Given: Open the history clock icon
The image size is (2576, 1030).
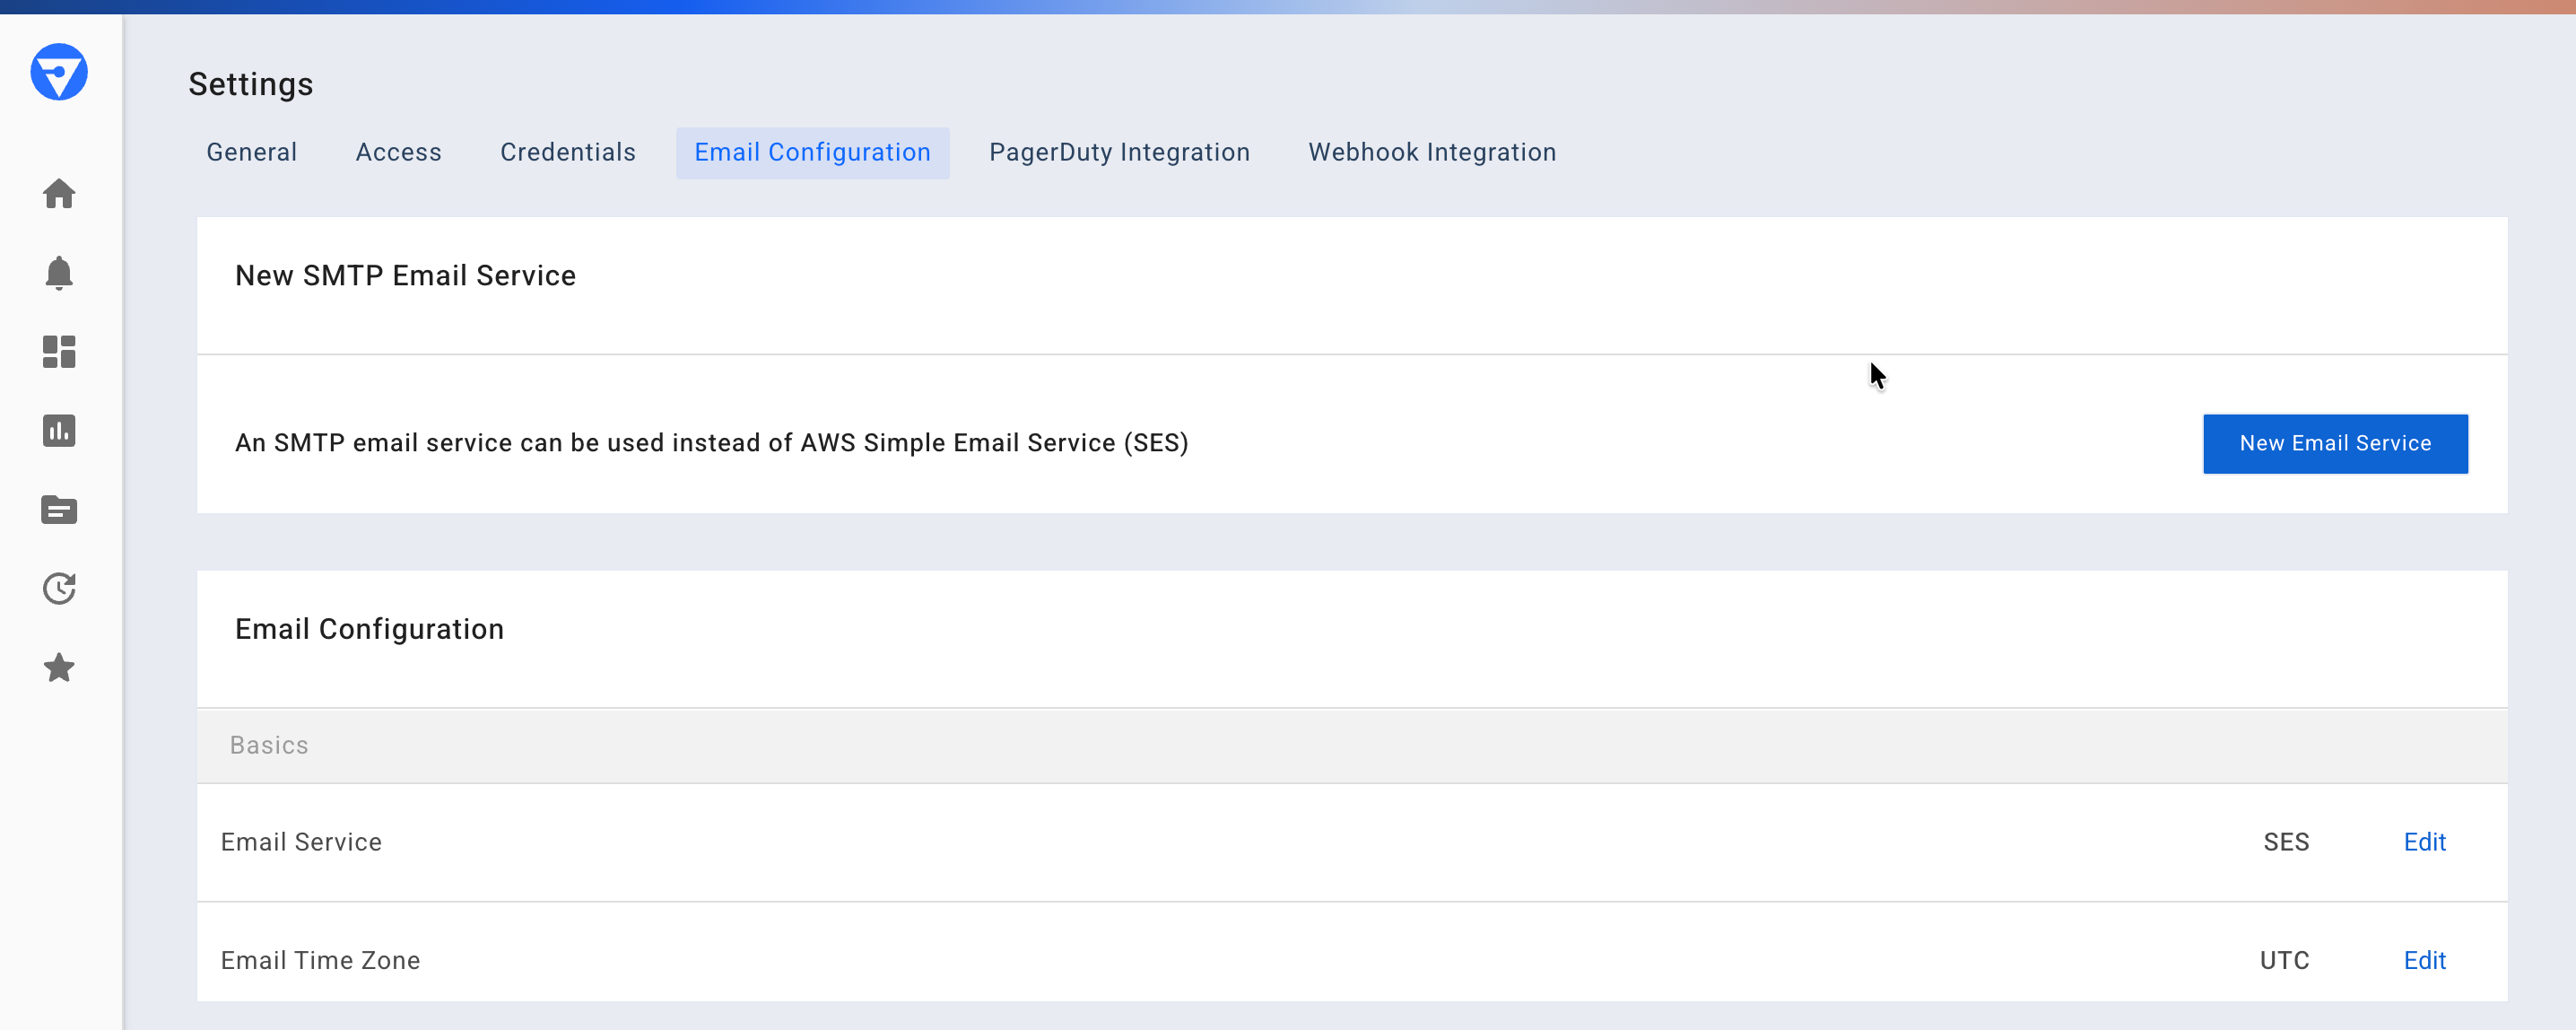Looking at the screenshot, I should 59,588.
